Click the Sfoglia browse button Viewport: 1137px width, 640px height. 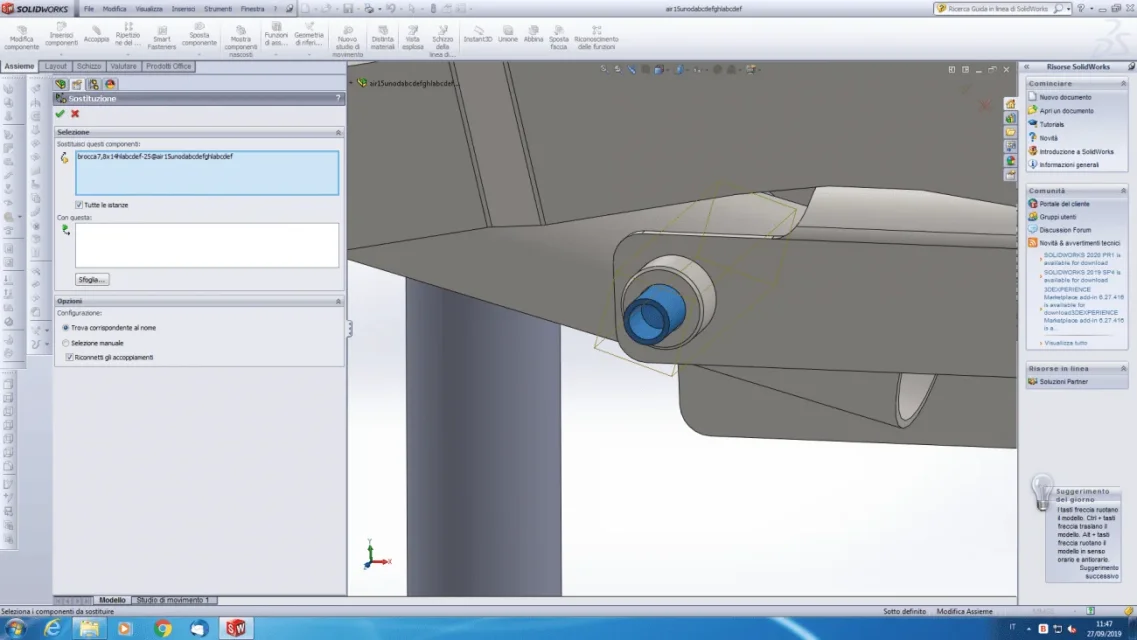point(92,280)
